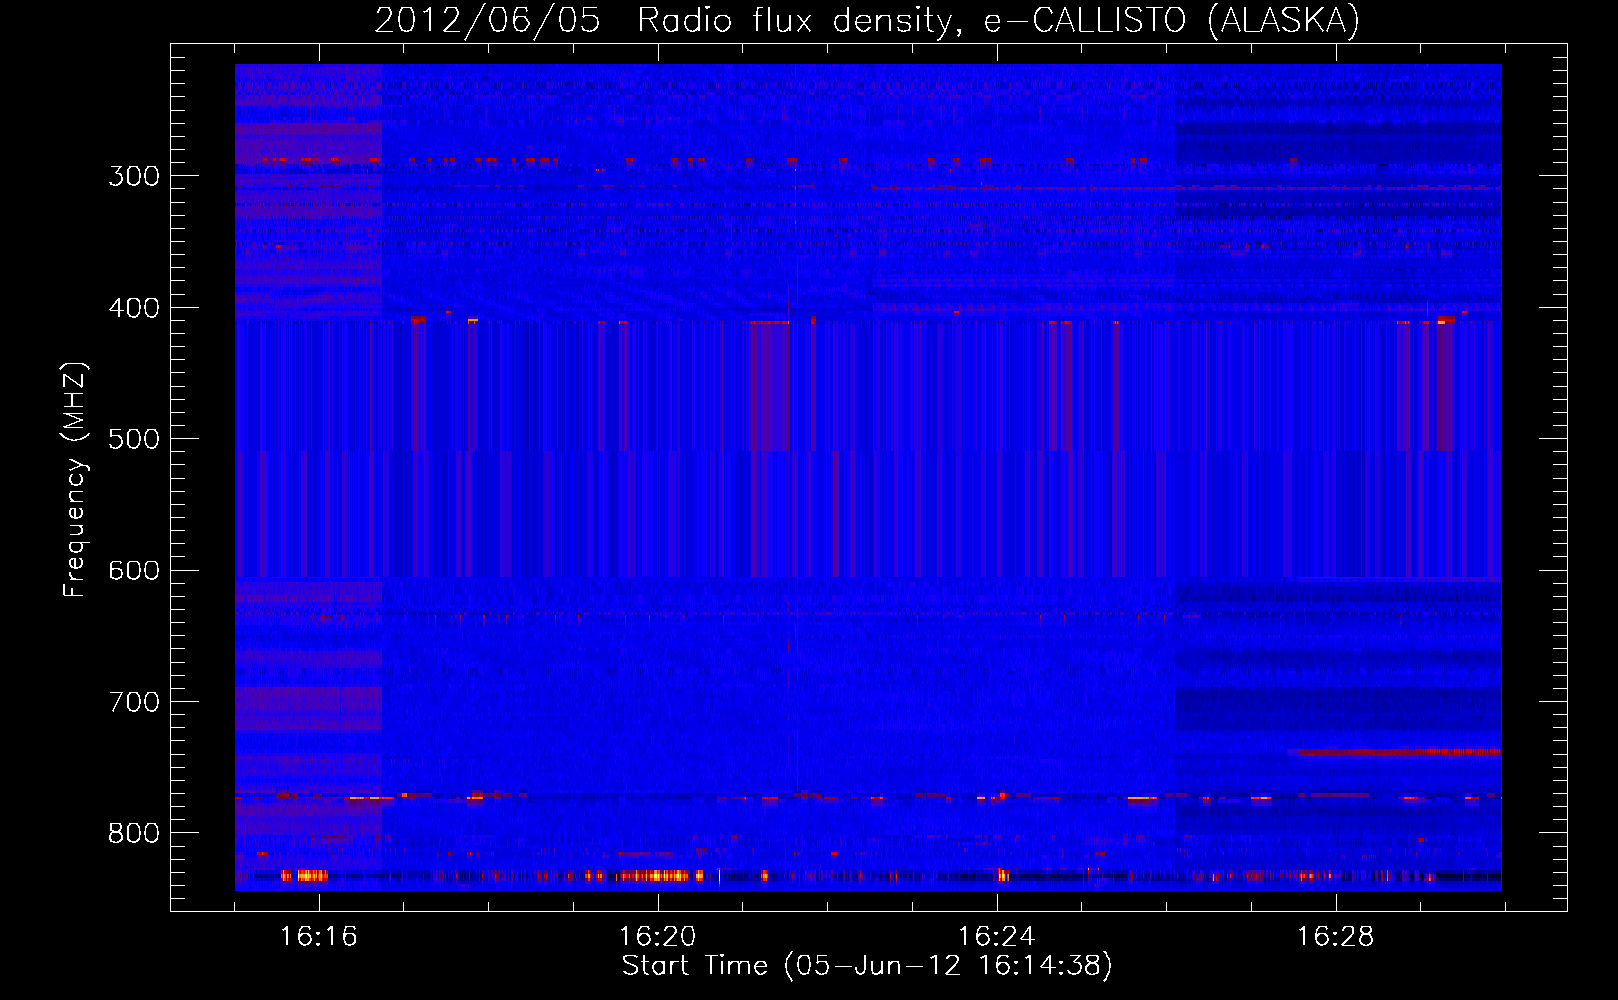1618x1000 pixels.
Task: Click the 500 frequency tick label
Action: [134, 439]
